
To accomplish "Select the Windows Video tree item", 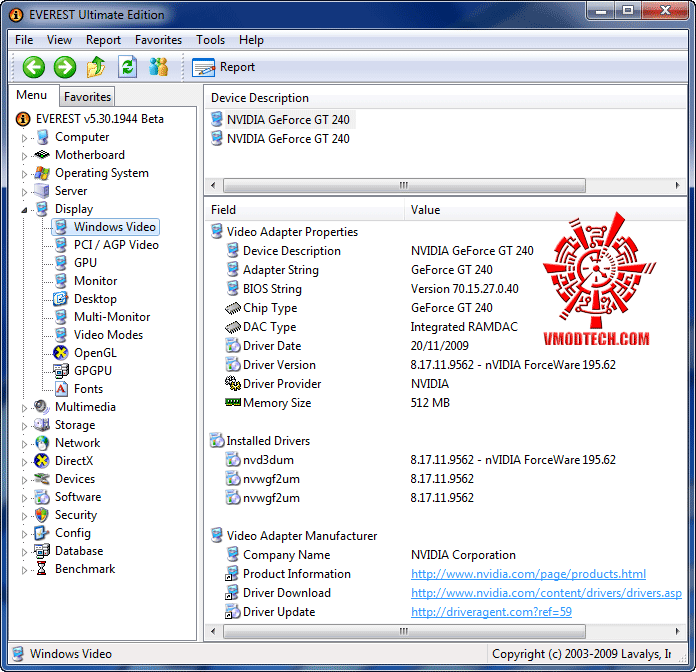I will click(106, 227).
